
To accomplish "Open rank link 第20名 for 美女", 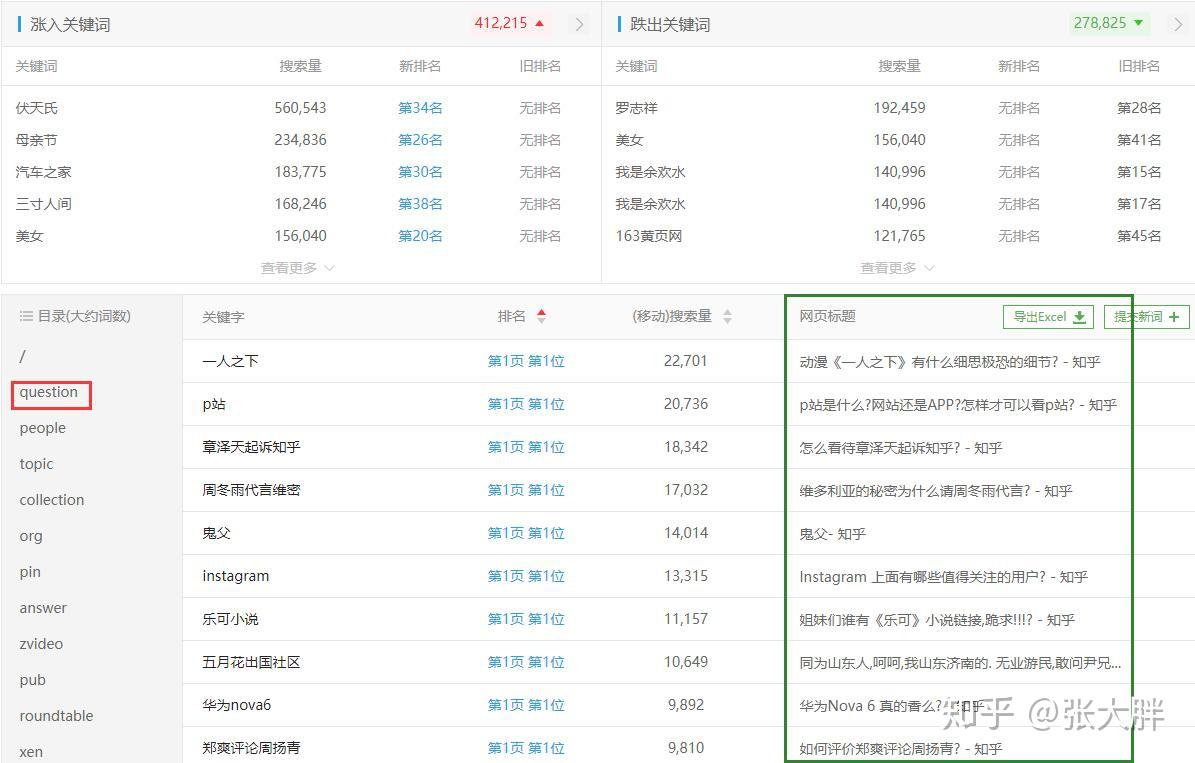I will (420, 236).
